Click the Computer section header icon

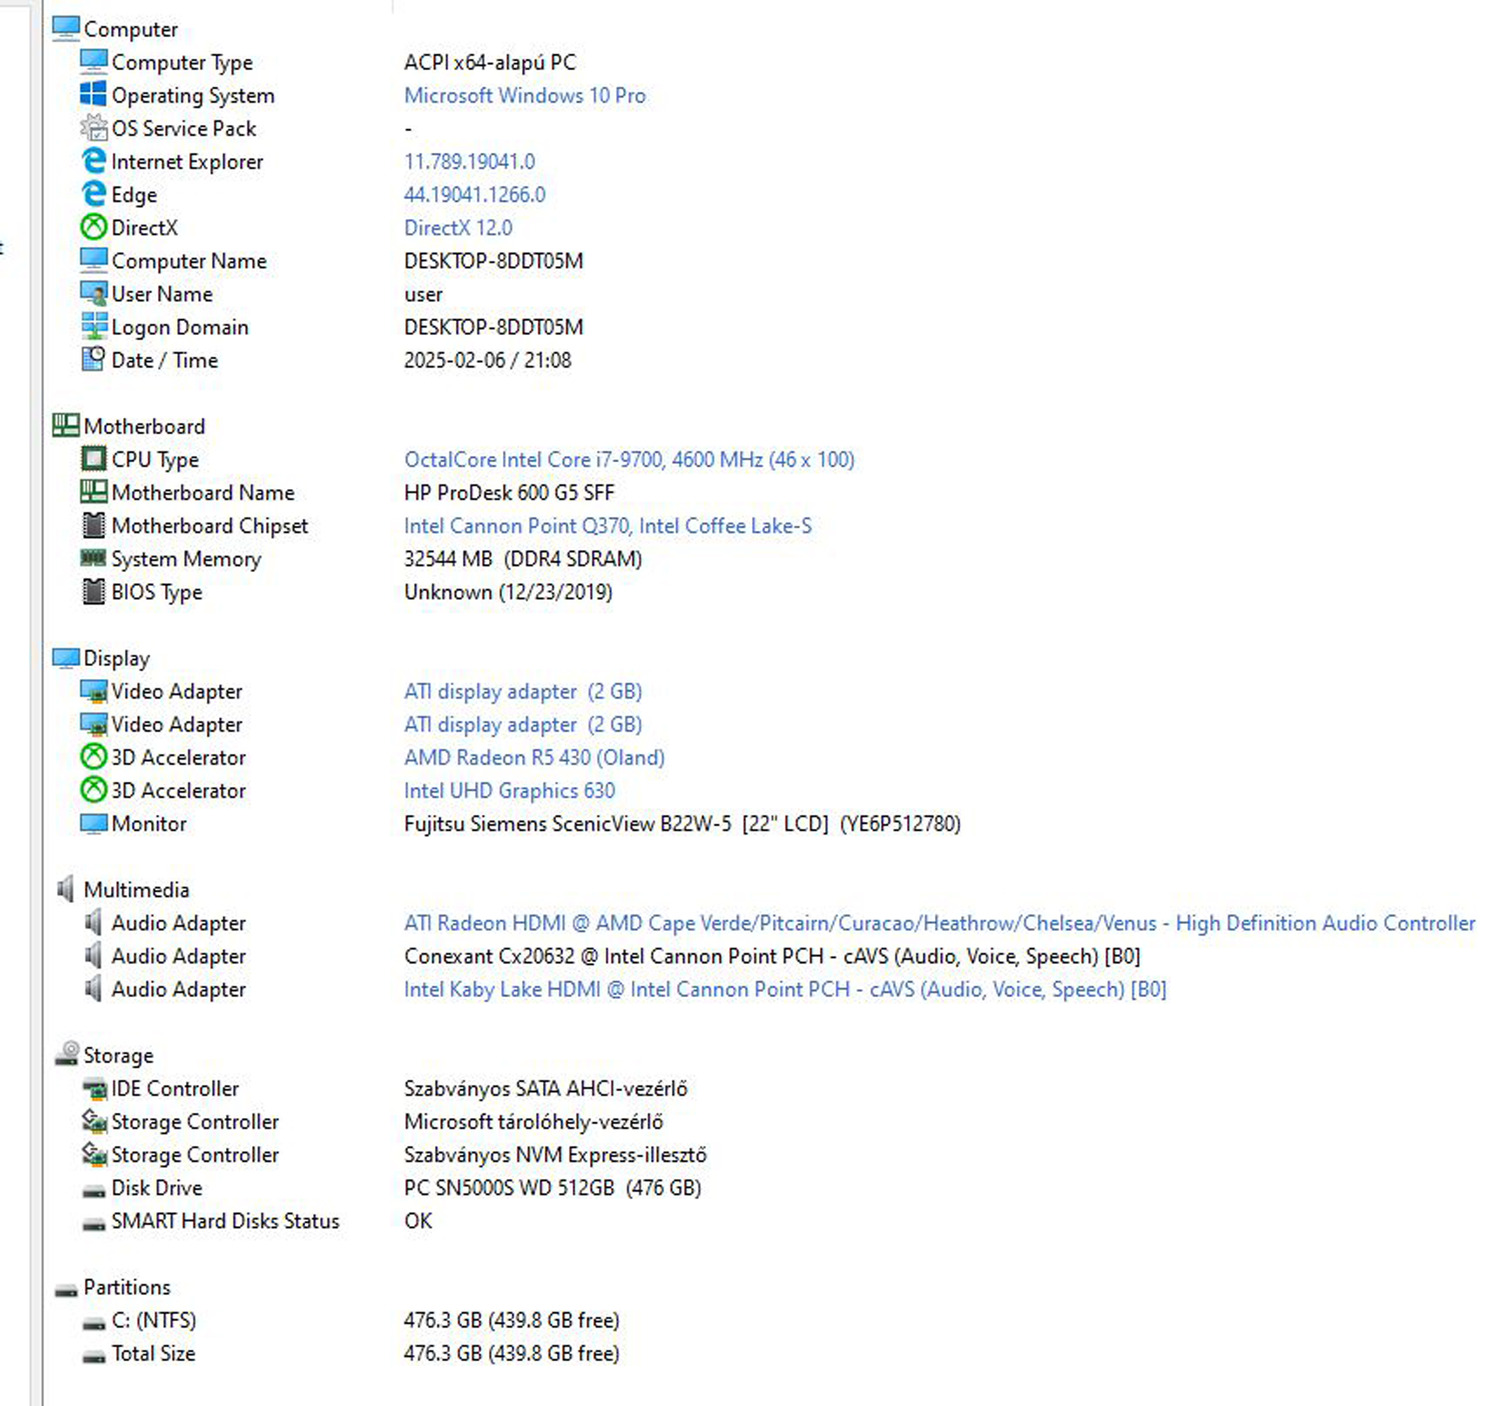pos(66,29)
